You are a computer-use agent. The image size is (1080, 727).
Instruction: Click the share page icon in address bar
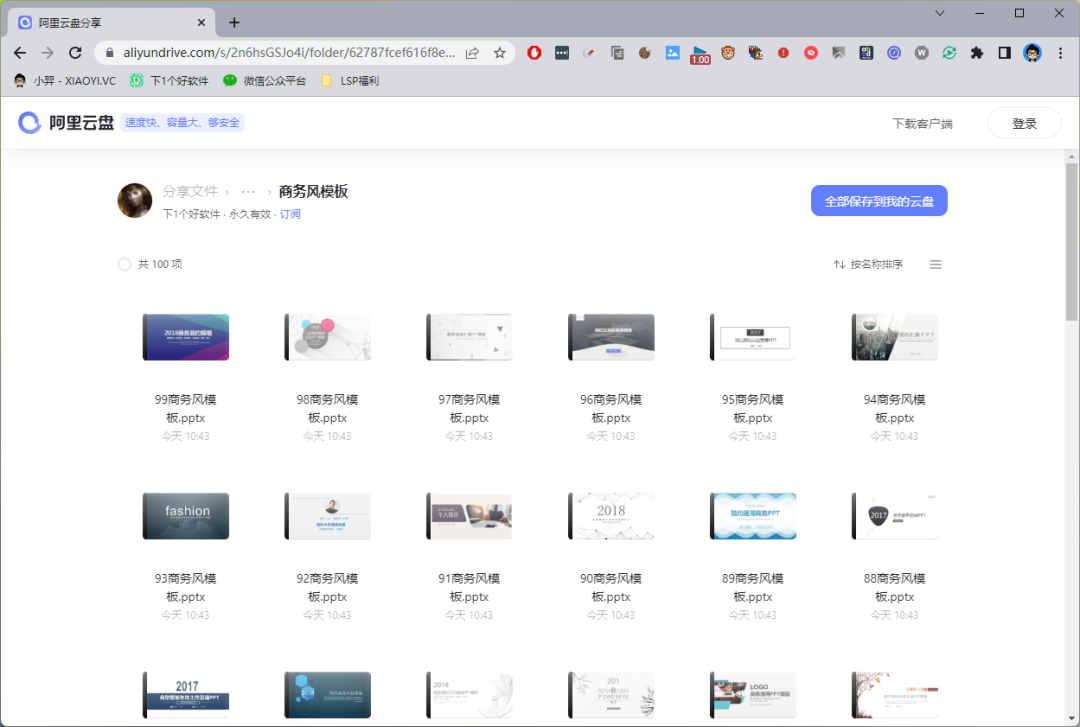point(472,53)
